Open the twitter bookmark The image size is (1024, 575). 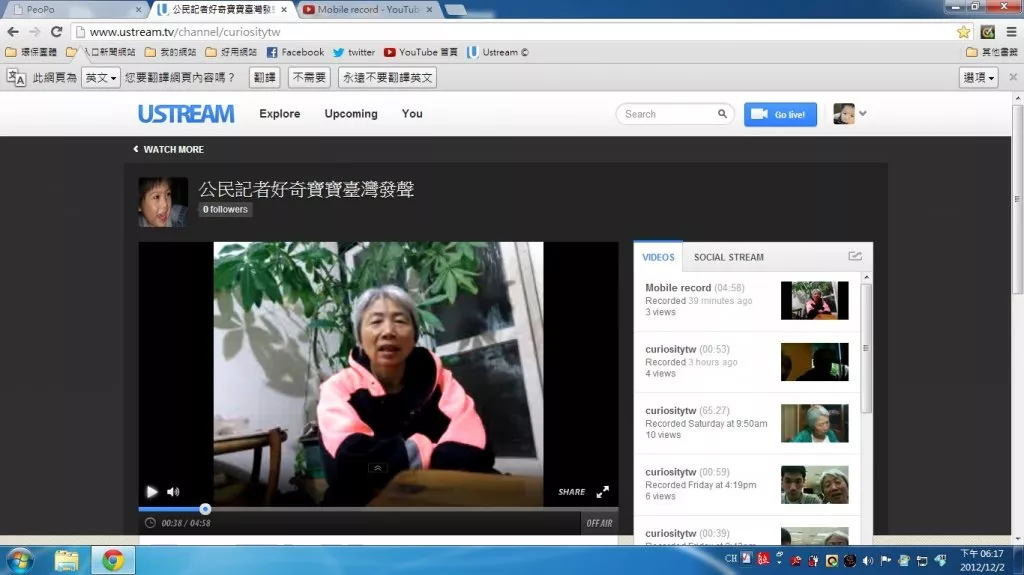pyautogui.click(x=354, y=52)
